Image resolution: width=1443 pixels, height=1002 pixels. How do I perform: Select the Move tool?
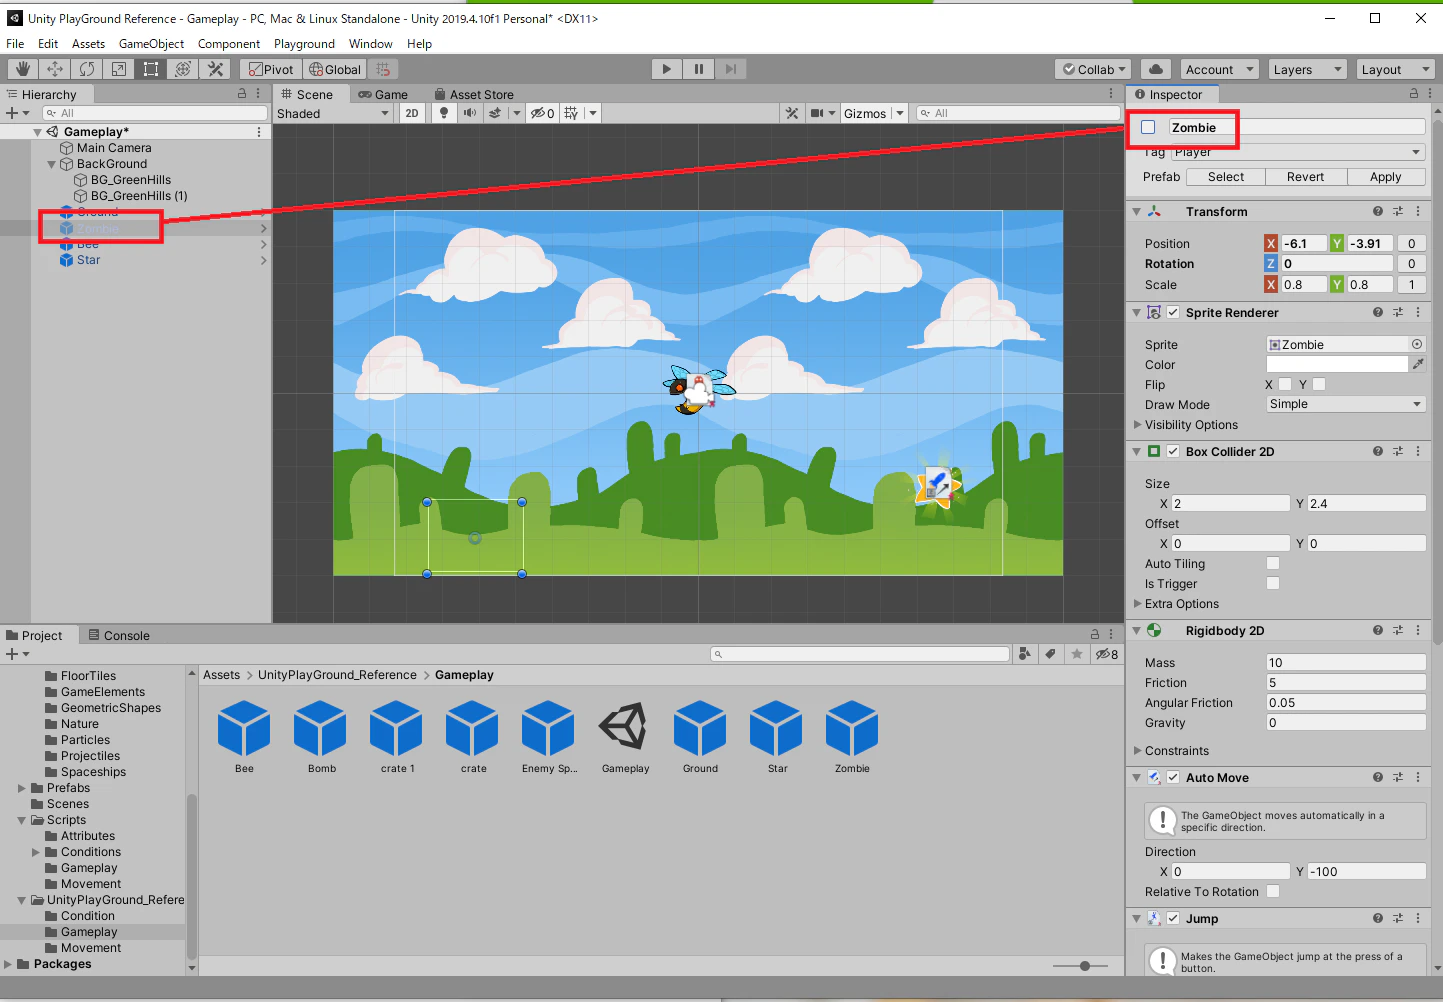[55, 69]
